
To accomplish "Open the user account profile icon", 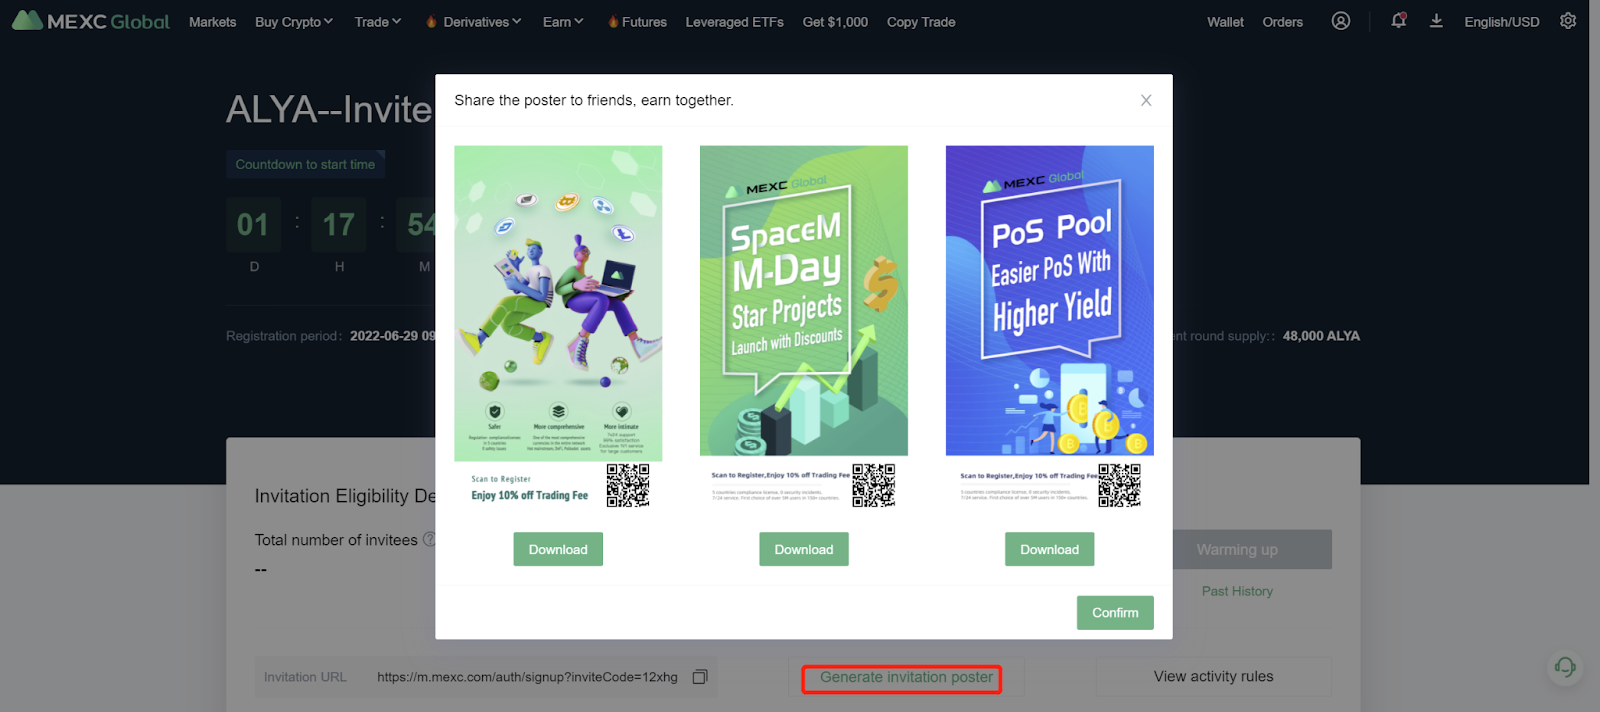I will point(1341,21).
